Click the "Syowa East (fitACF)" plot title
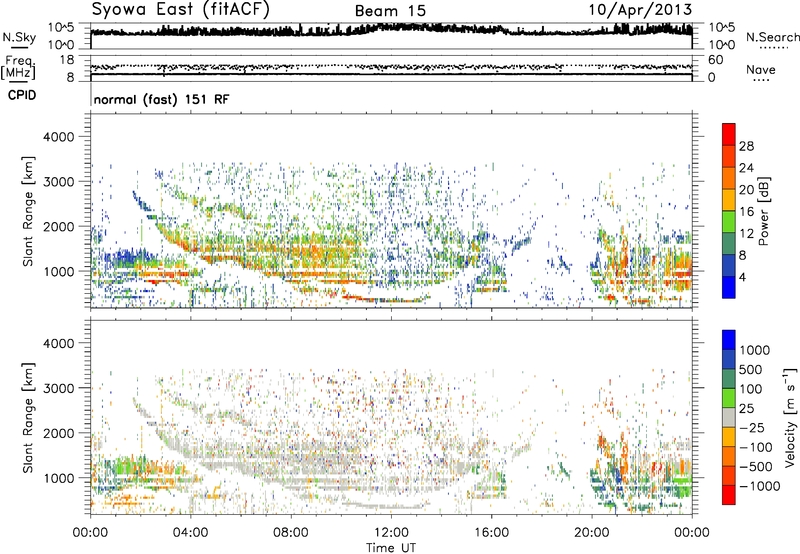 point(181,9)
